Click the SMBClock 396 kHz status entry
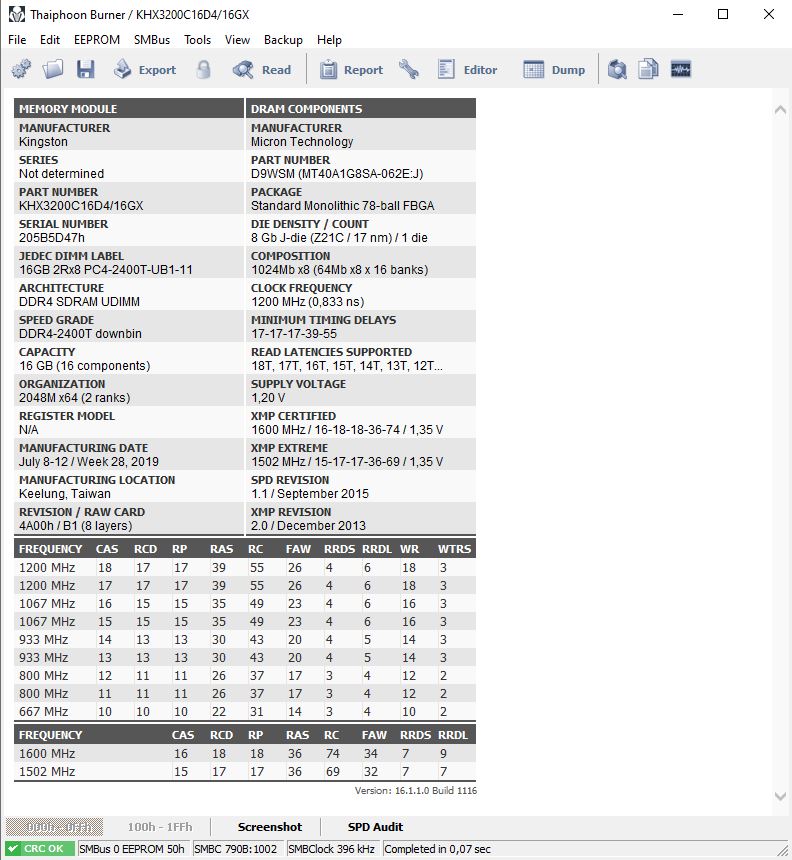The width and height of the screenshot is (792, 860). [x=332, y=848]
